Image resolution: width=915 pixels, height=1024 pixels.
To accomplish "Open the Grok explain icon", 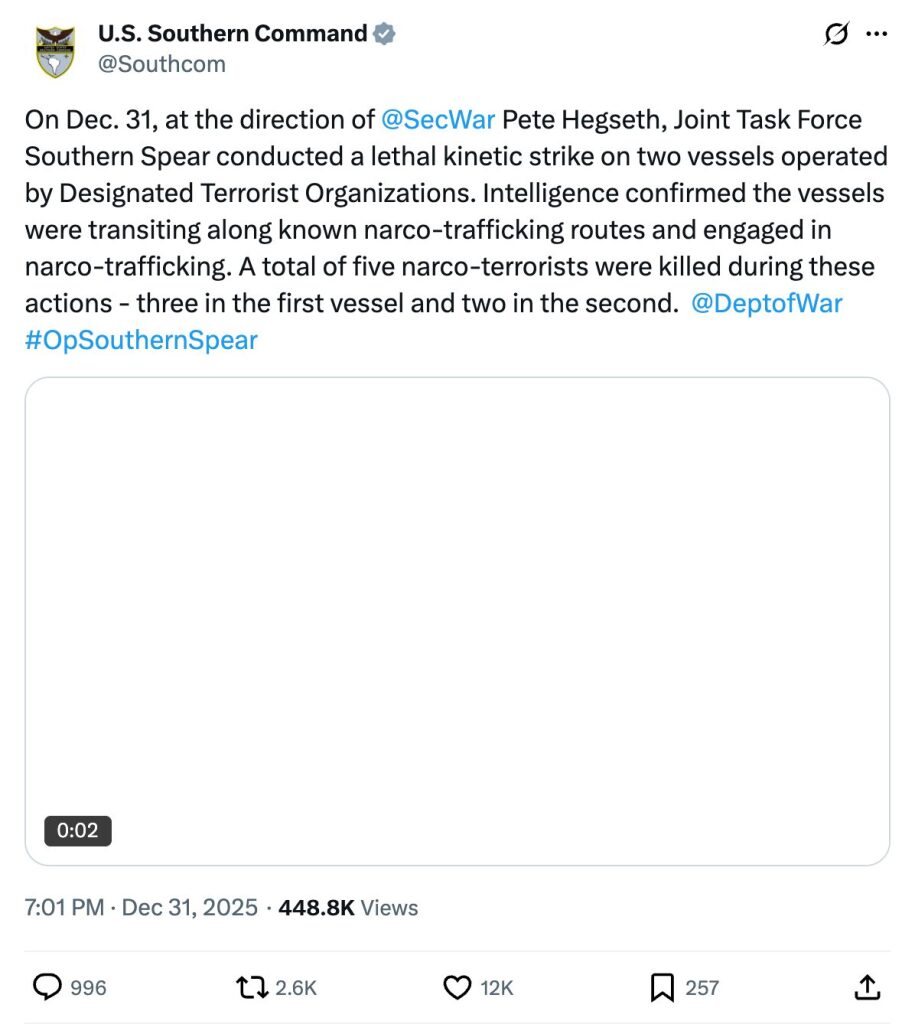I will point(835,34).
